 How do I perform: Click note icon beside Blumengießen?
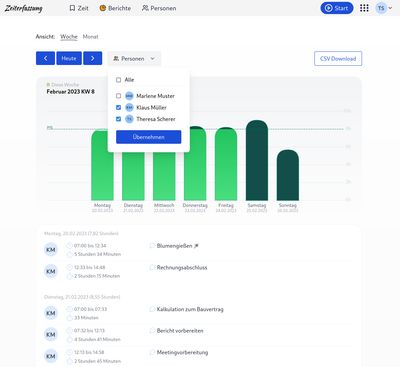[152, 246]
